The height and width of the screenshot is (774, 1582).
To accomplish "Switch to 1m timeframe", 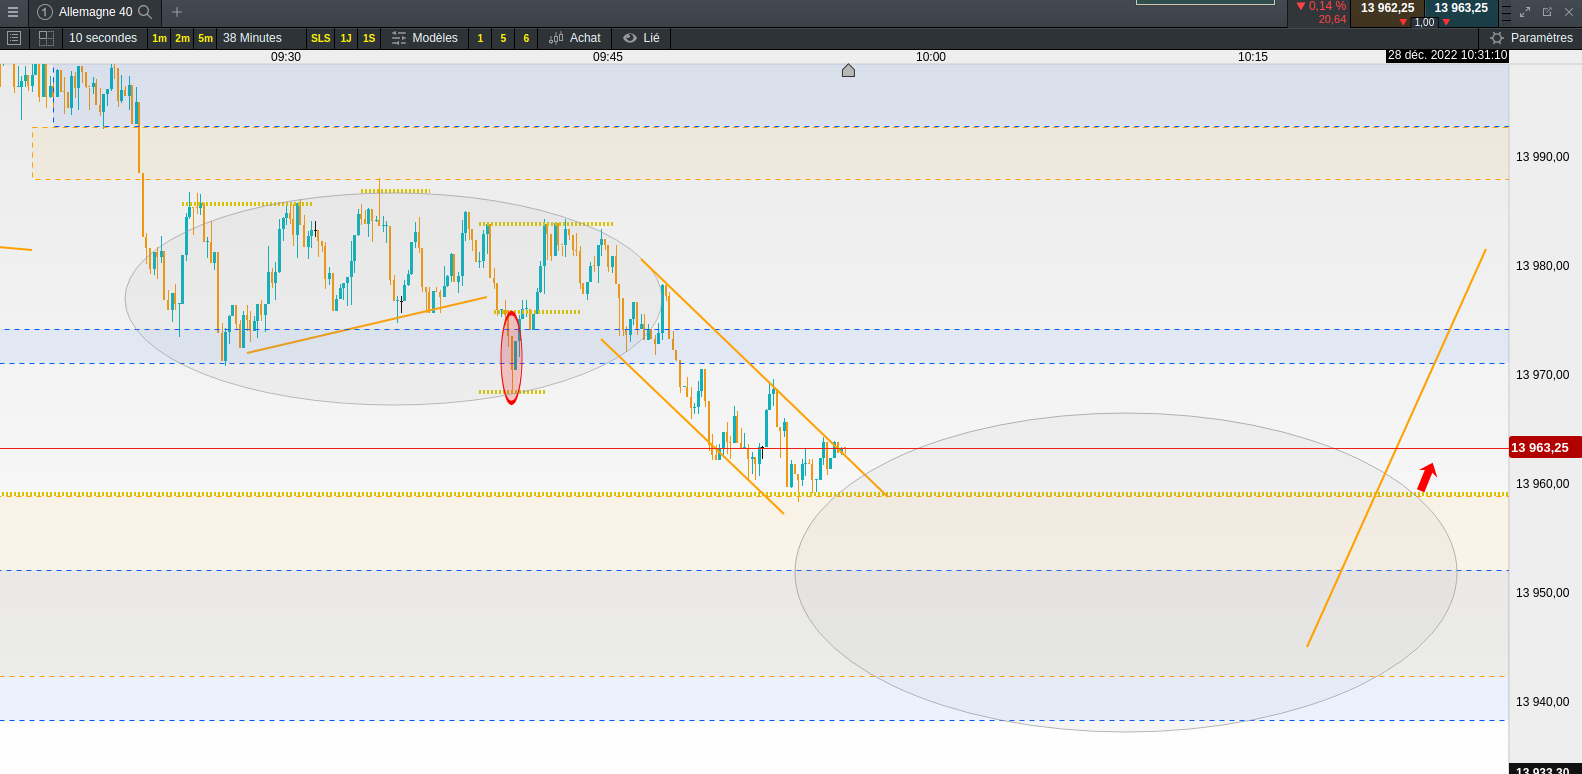I will coord(159,38).
